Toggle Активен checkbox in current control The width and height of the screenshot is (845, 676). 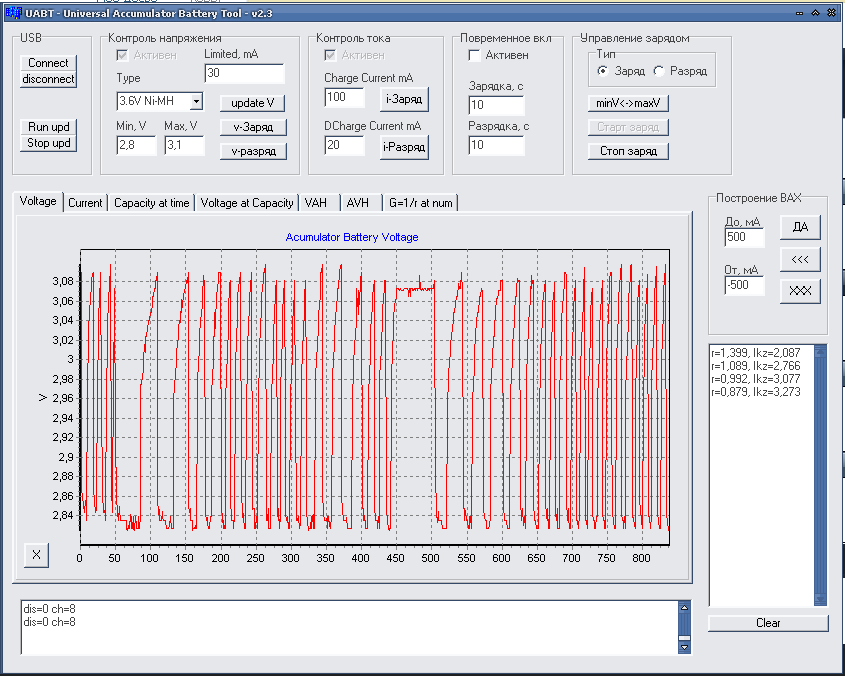(330, 55)
